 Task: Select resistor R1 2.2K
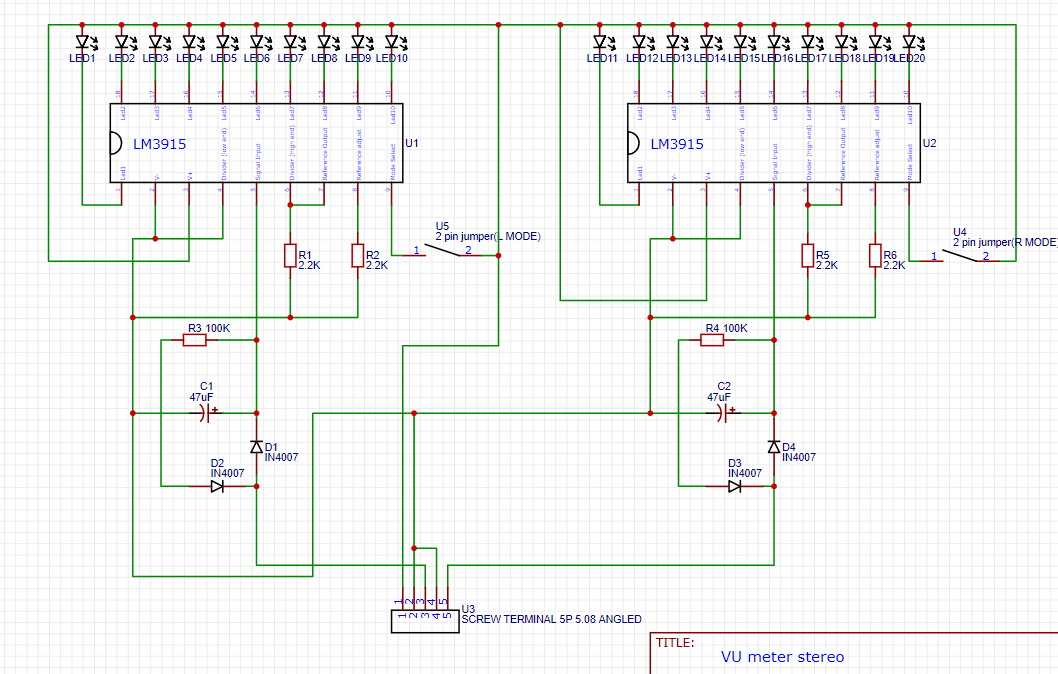click(290, 257)
